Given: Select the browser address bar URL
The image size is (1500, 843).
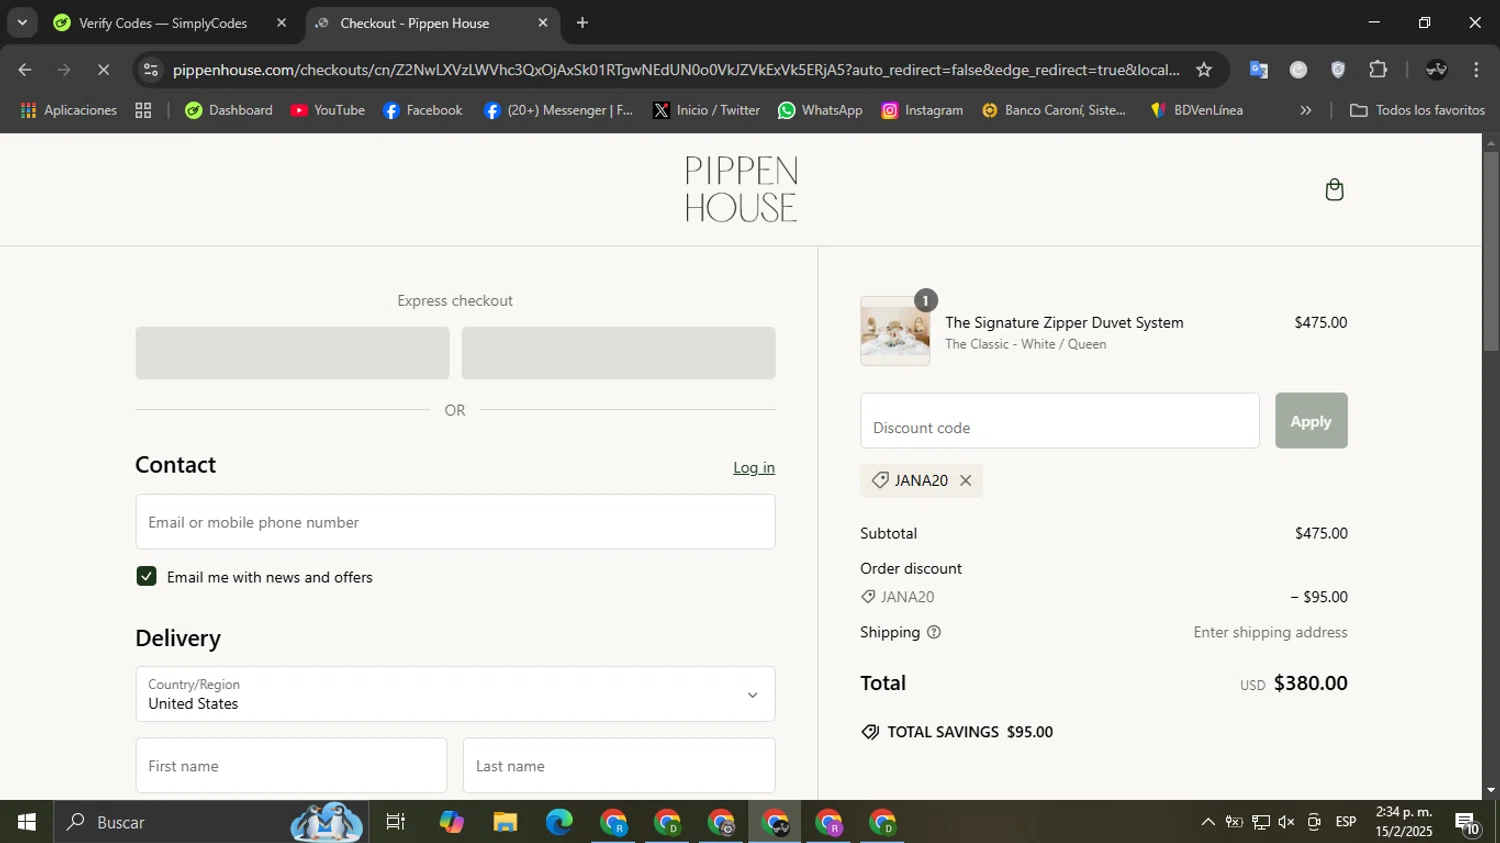Looking at the screenshot, I should [x=676, y=70].
